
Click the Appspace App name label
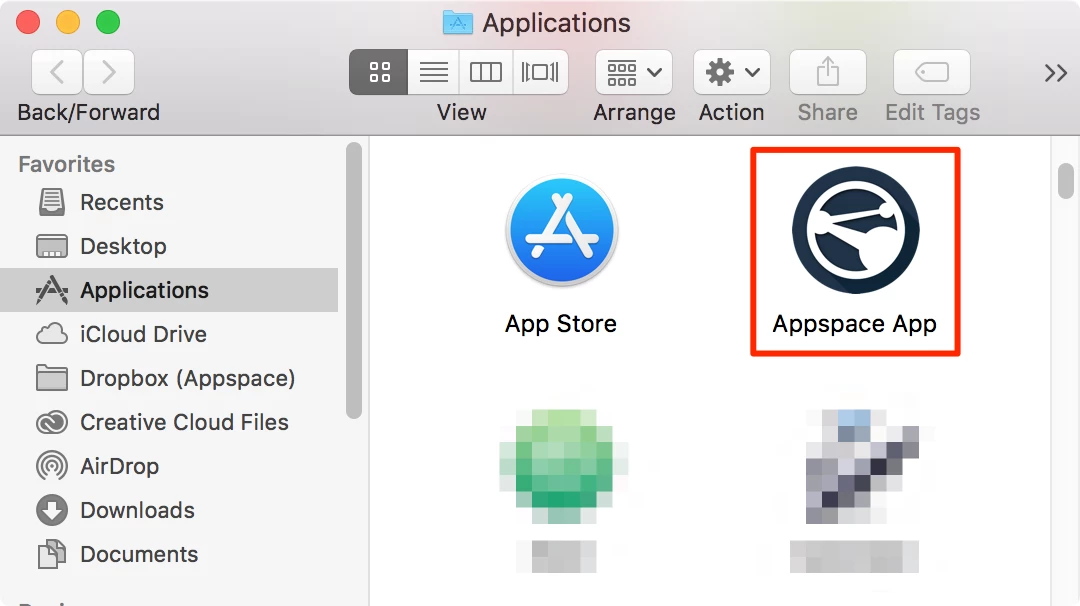[x=854, y=324]
